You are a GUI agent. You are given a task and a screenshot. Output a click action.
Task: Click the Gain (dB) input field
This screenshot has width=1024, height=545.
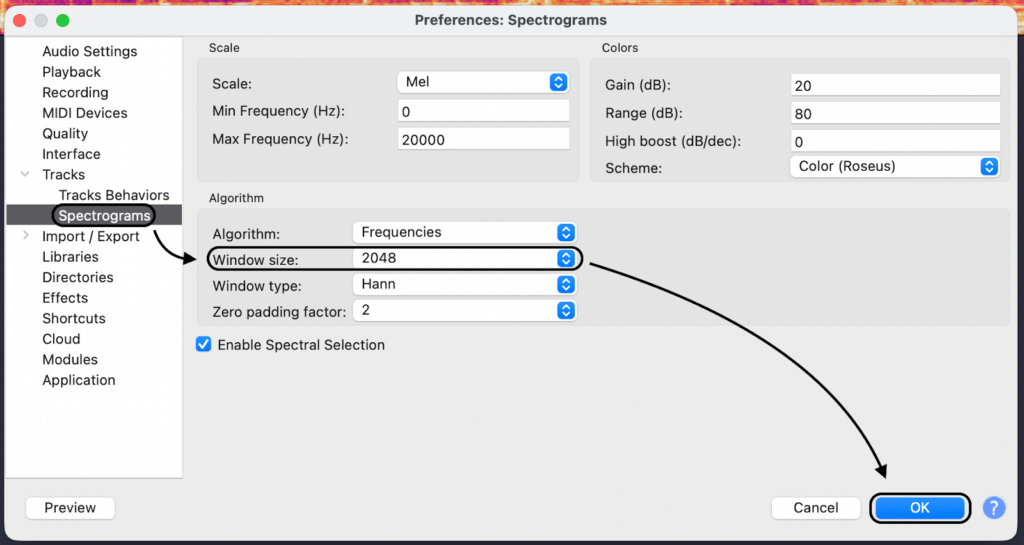(894, 86)
